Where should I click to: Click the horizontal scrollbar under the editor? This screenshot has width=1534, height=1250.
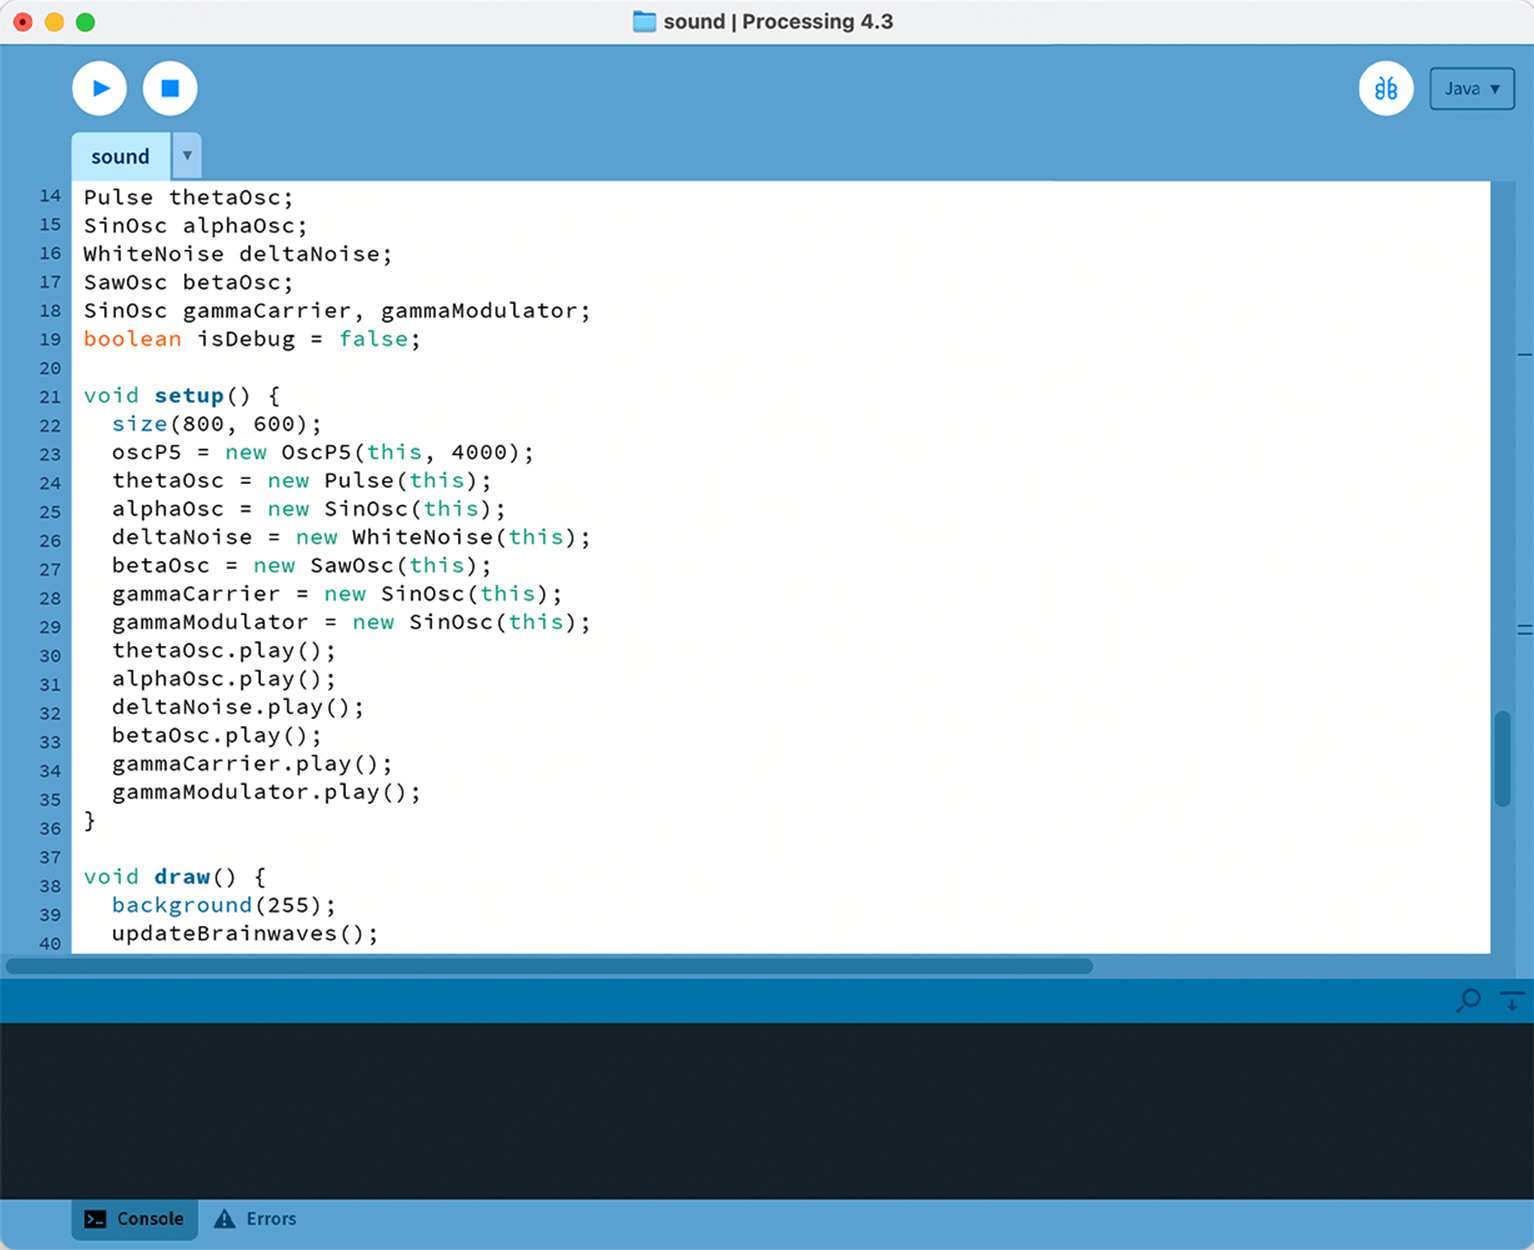click(550, 966)
